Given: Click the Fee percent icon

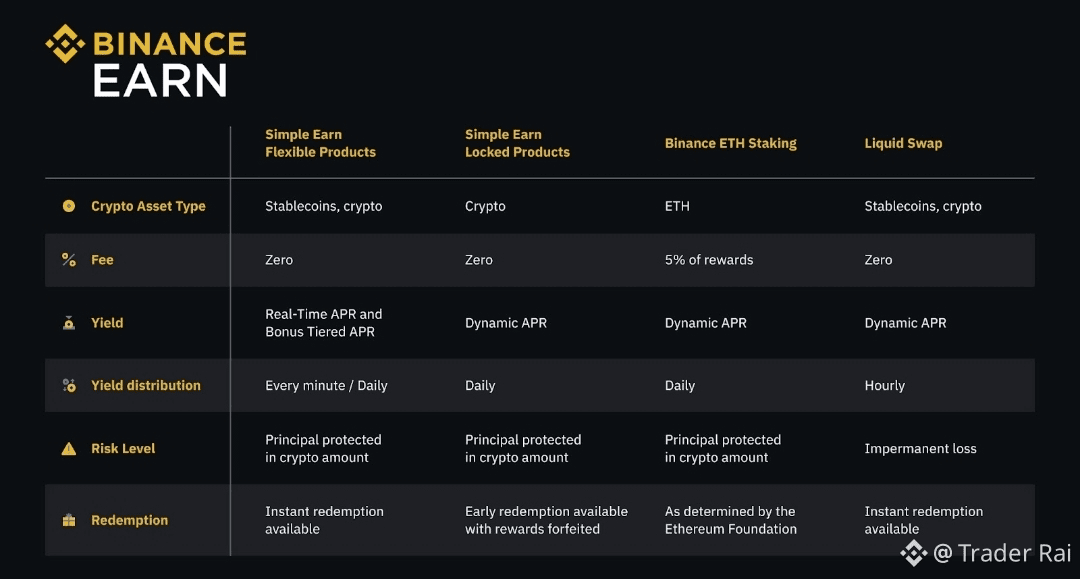Looking at the screenshot, I should click(x=69, y=260).
